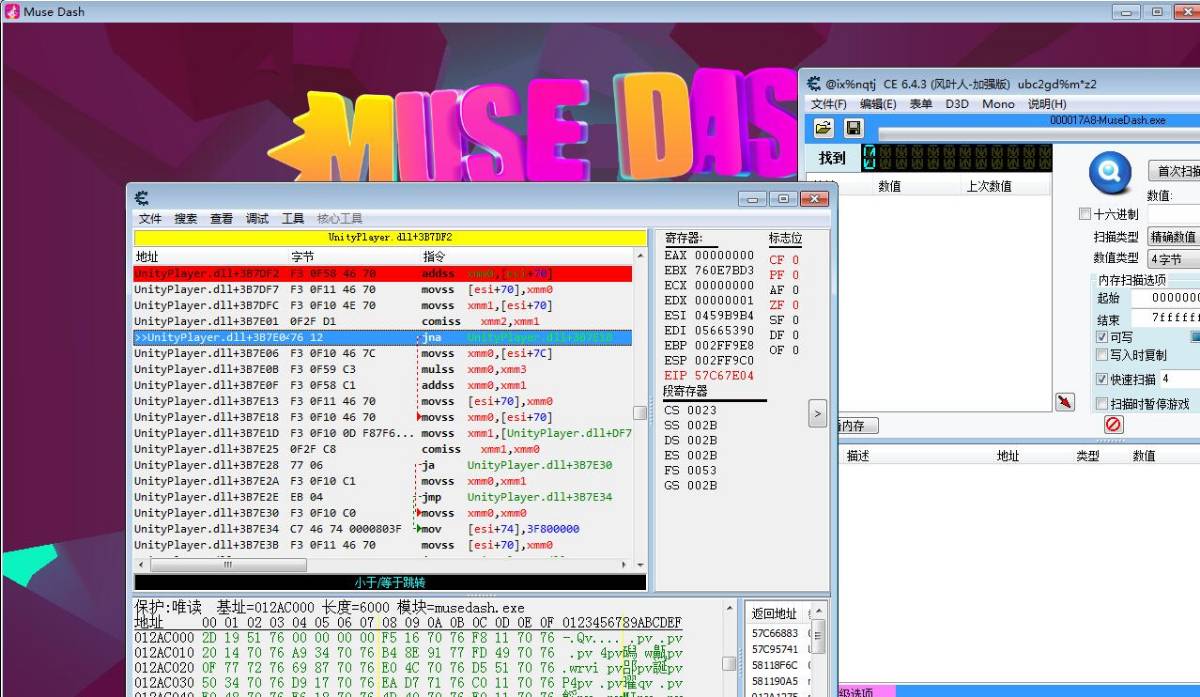Click the fast scan alignment field showing 4
Viewport: 1200px width, 697px height.
coord(1180,379)
